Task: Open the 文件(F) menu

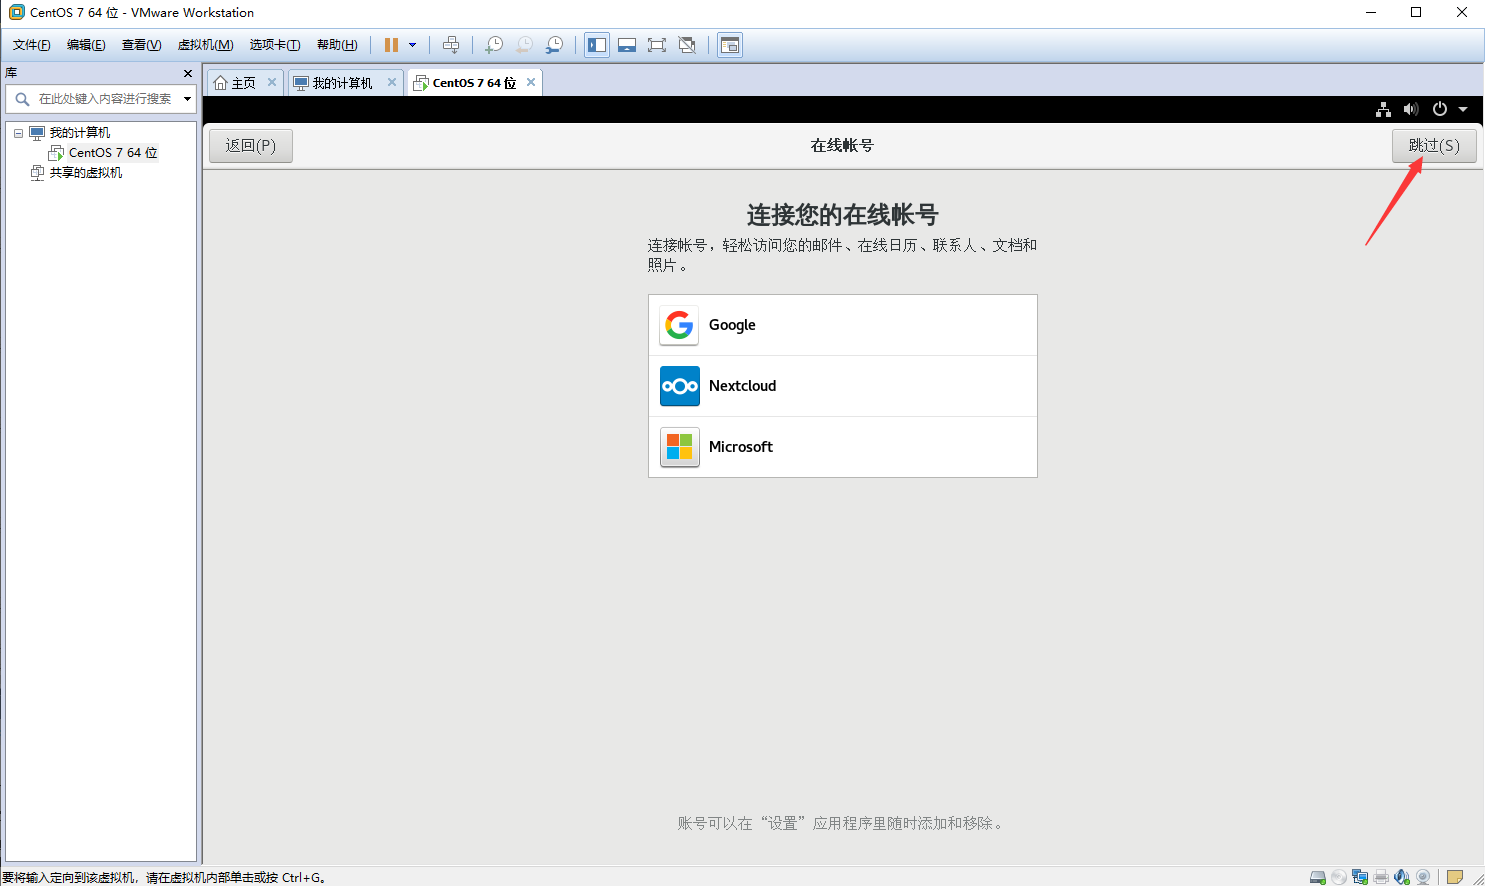Action: click(31, 45)
